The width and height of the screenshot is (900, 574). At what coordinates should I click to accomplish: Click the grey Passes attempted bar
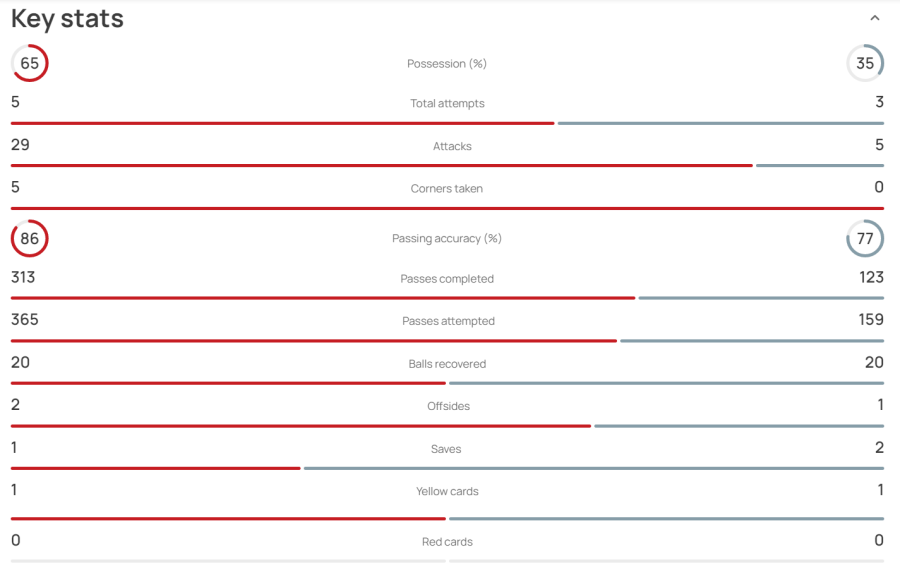point(752,341)
